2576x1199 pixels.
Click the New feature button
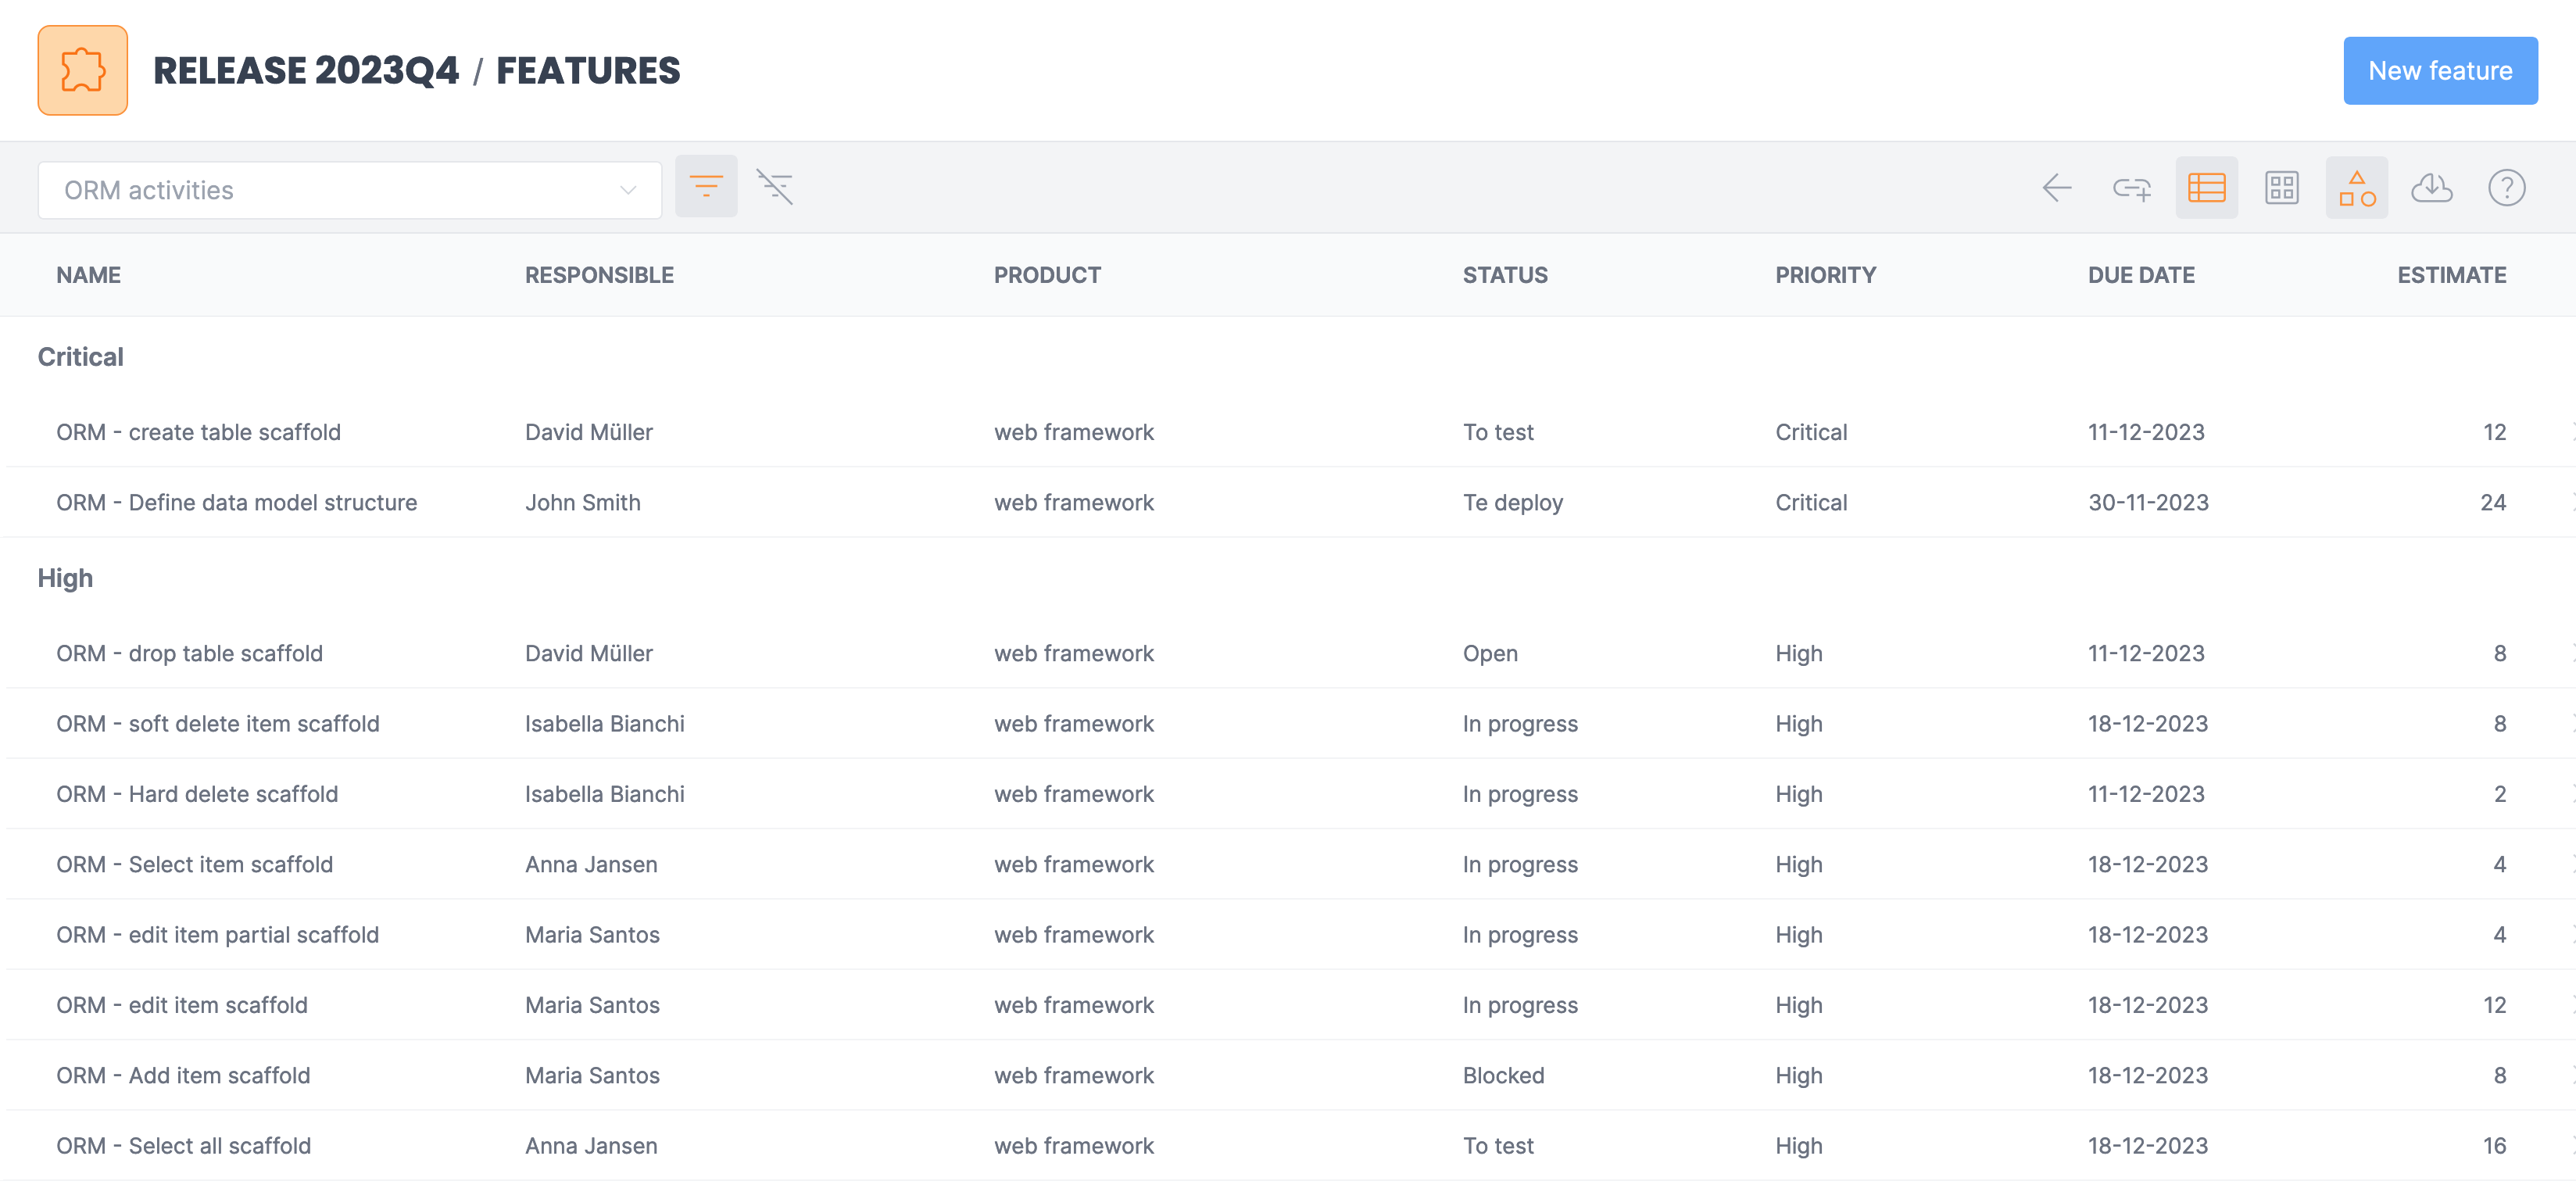coord(2439,71)
